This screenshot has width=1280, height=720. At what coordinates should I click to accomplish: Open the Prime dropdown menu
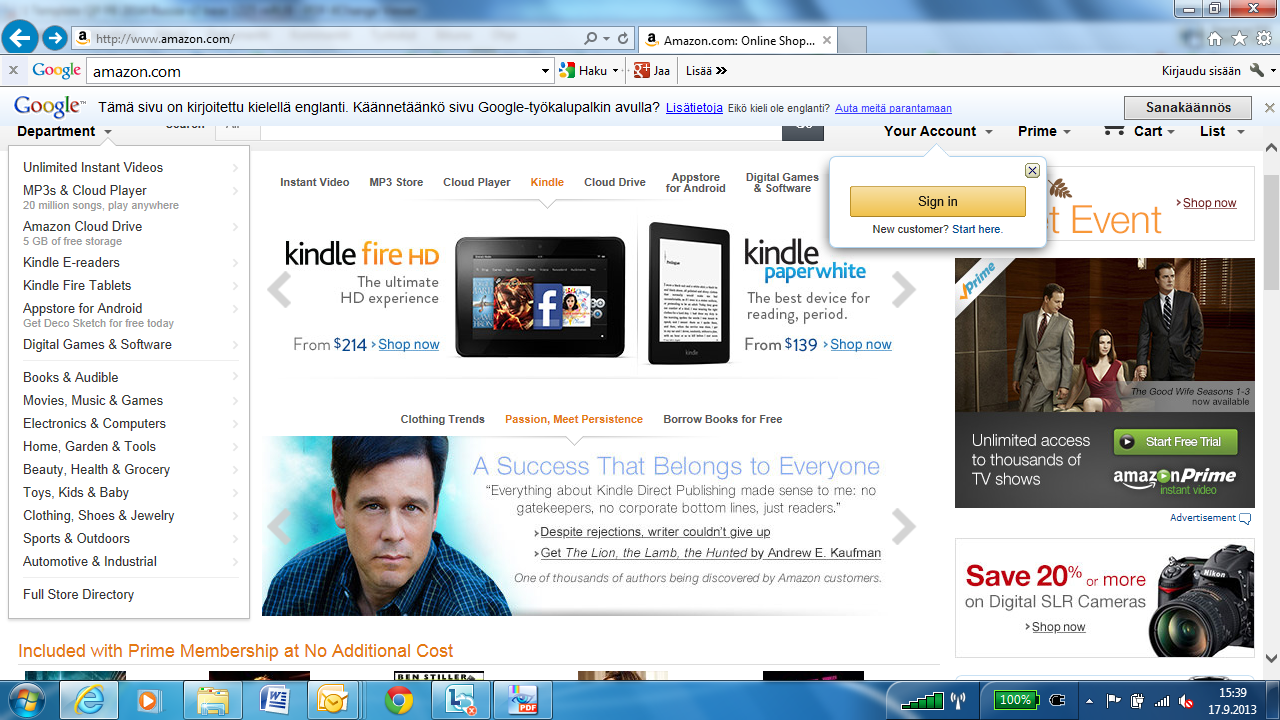1045,131
